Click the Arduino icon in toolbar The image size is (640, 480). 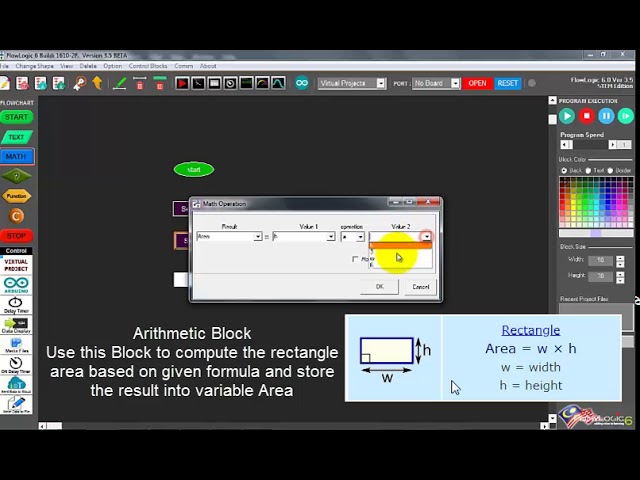click(x=301, y=83)
